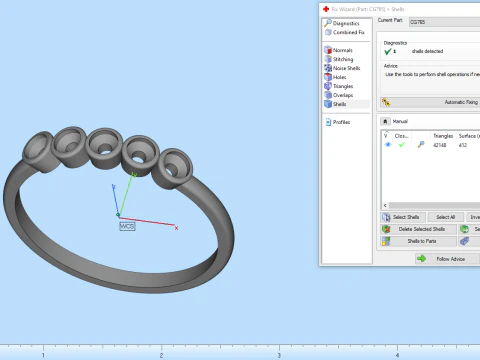The height and width of the screenshot is (360, 480).
Task: Select the triangle count value 42148
Action: click(x=439, y=145)
